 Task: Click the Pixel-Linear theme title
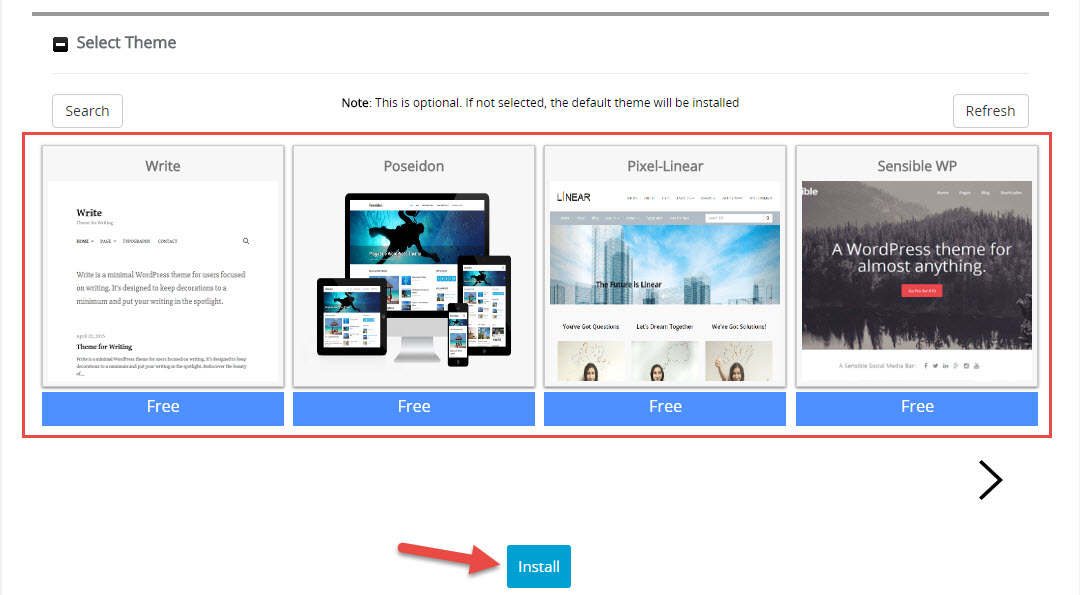(665, 166)
